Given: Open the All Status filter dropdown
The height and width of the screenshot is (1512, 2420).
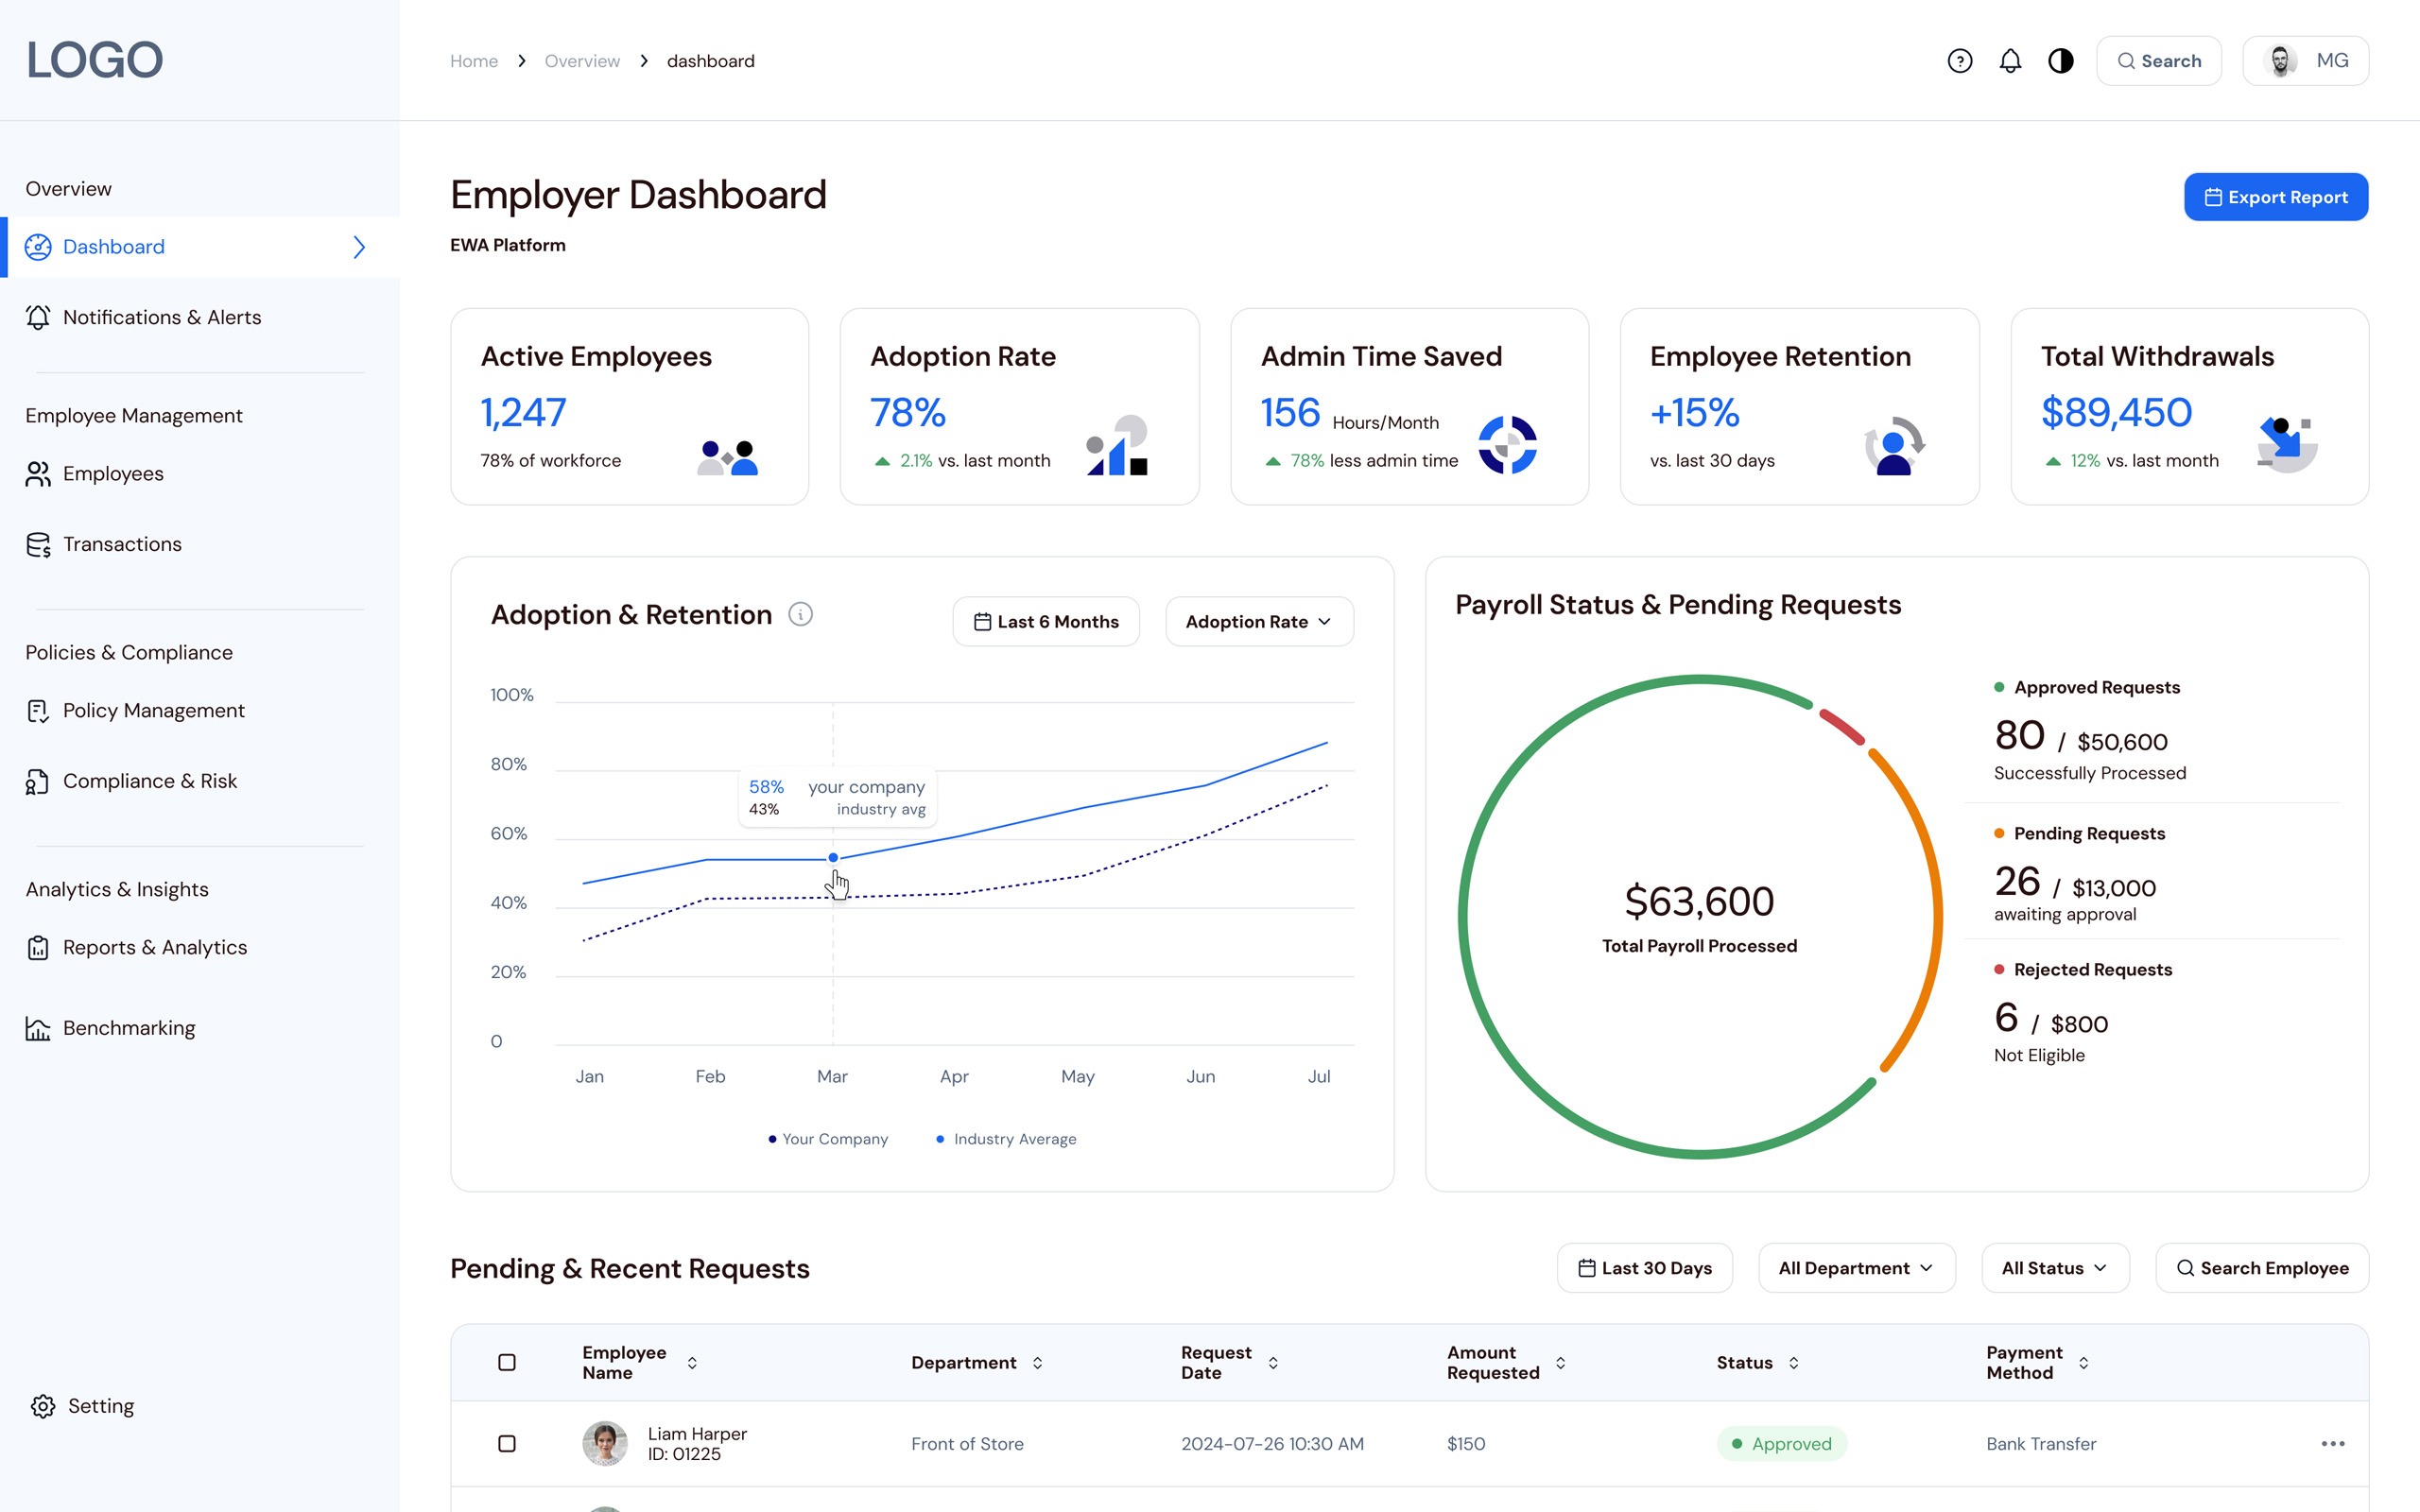Looking at the screenshot, I should (2054, 1268).
